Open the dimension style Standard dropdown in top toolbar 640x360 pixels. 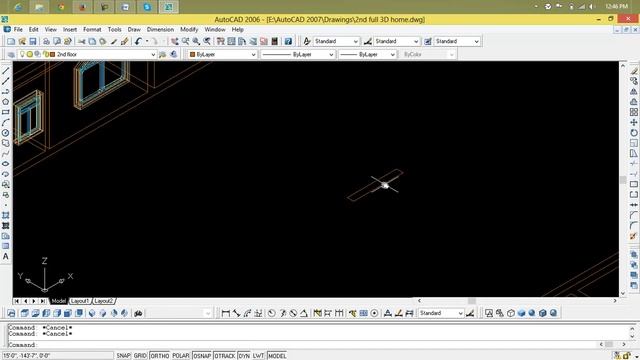(416, 41)
